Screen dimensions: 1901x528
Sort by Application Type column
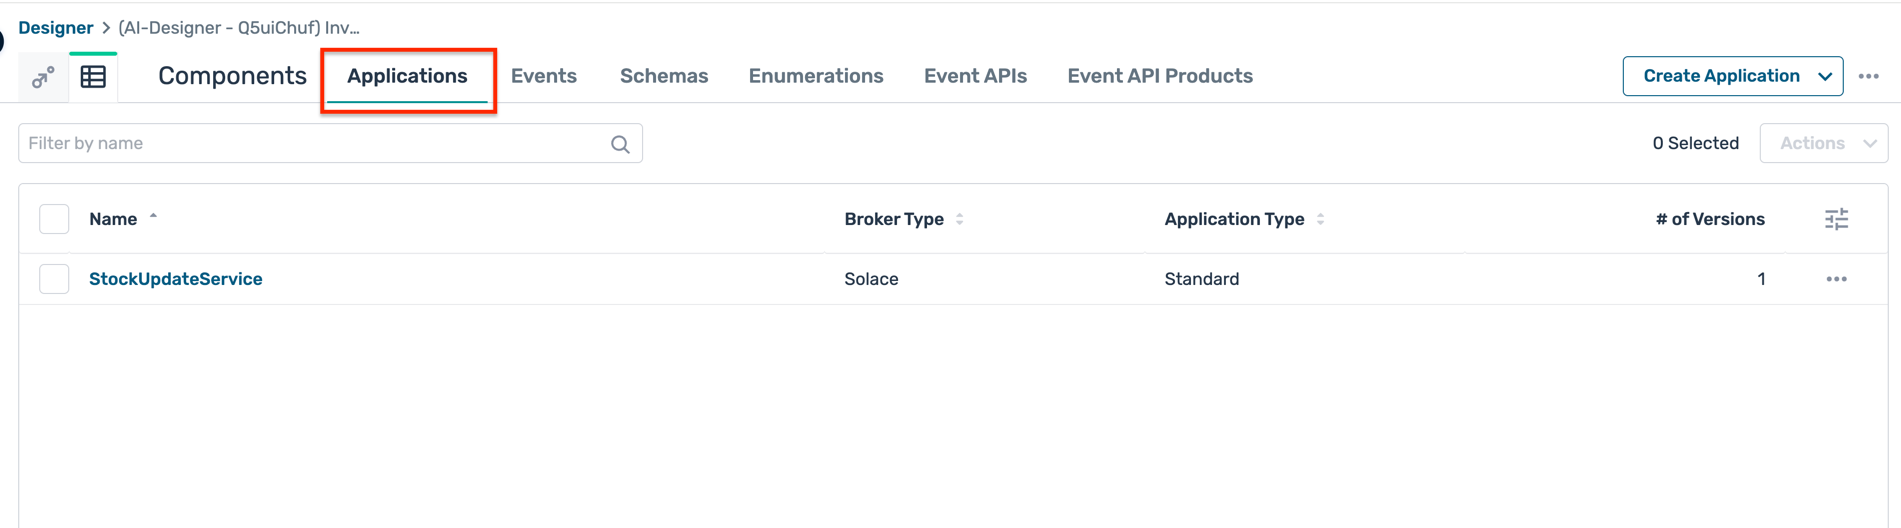click(1320, 219)
